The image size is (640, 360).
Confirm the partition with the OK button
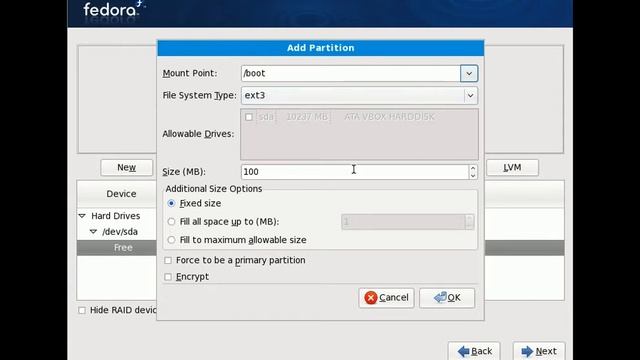(447, 298)
